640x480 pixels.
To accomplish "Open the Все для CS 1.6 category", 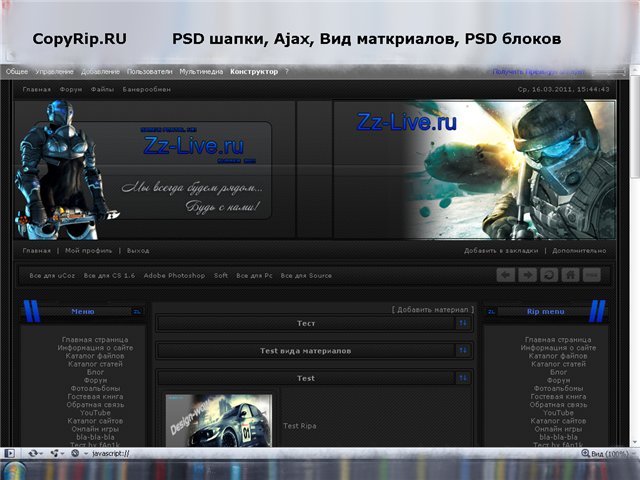I will [x=109, y=276].
